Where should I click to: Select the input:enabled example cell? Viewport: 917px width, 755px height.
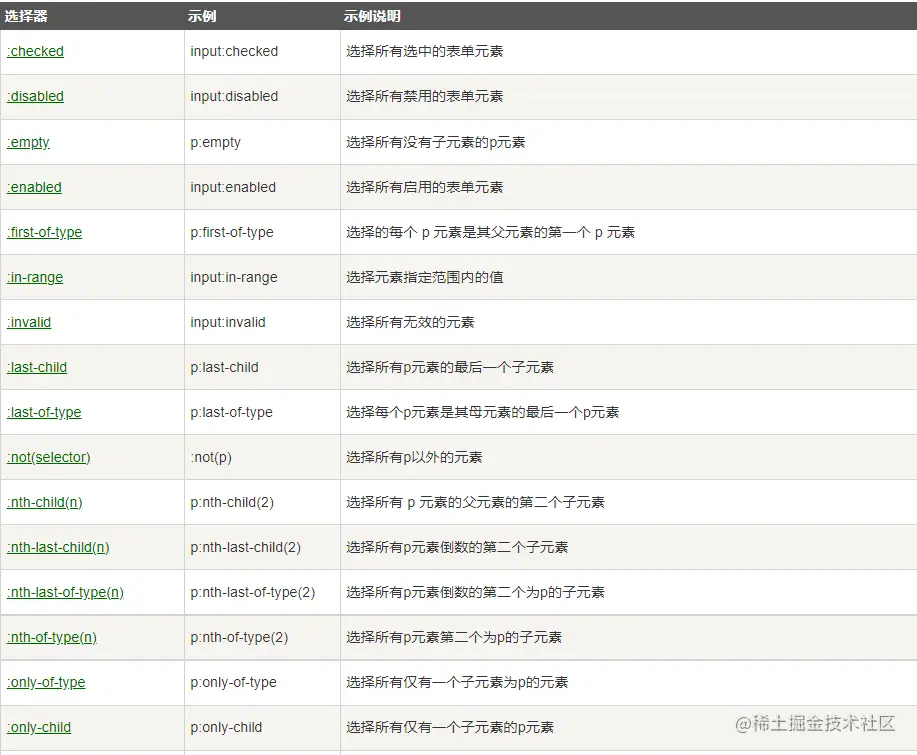(263, 187)
